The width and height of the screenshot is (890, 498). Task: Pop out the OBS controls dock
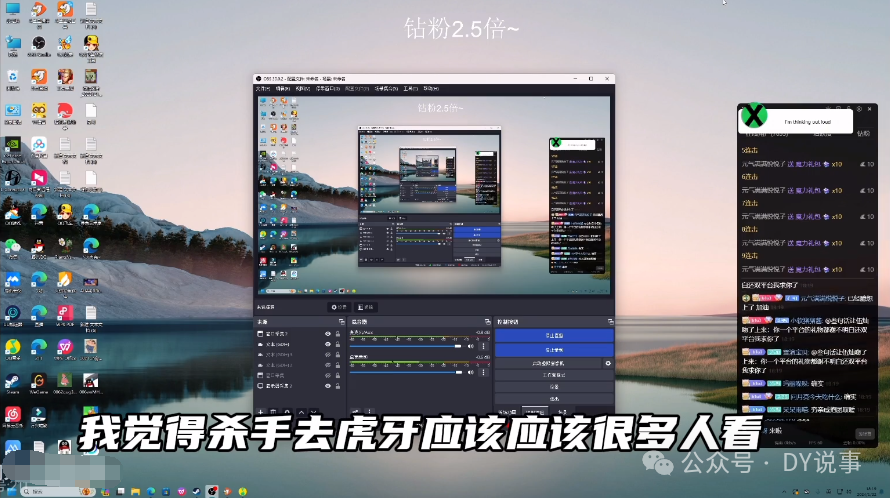click(x=611, y=322)
